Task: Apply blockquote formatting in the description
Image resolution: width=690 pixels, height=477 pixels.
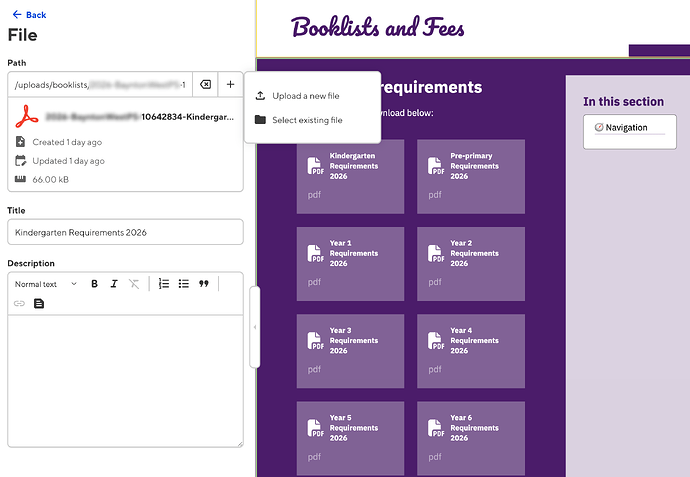Action: coord(204,284)
